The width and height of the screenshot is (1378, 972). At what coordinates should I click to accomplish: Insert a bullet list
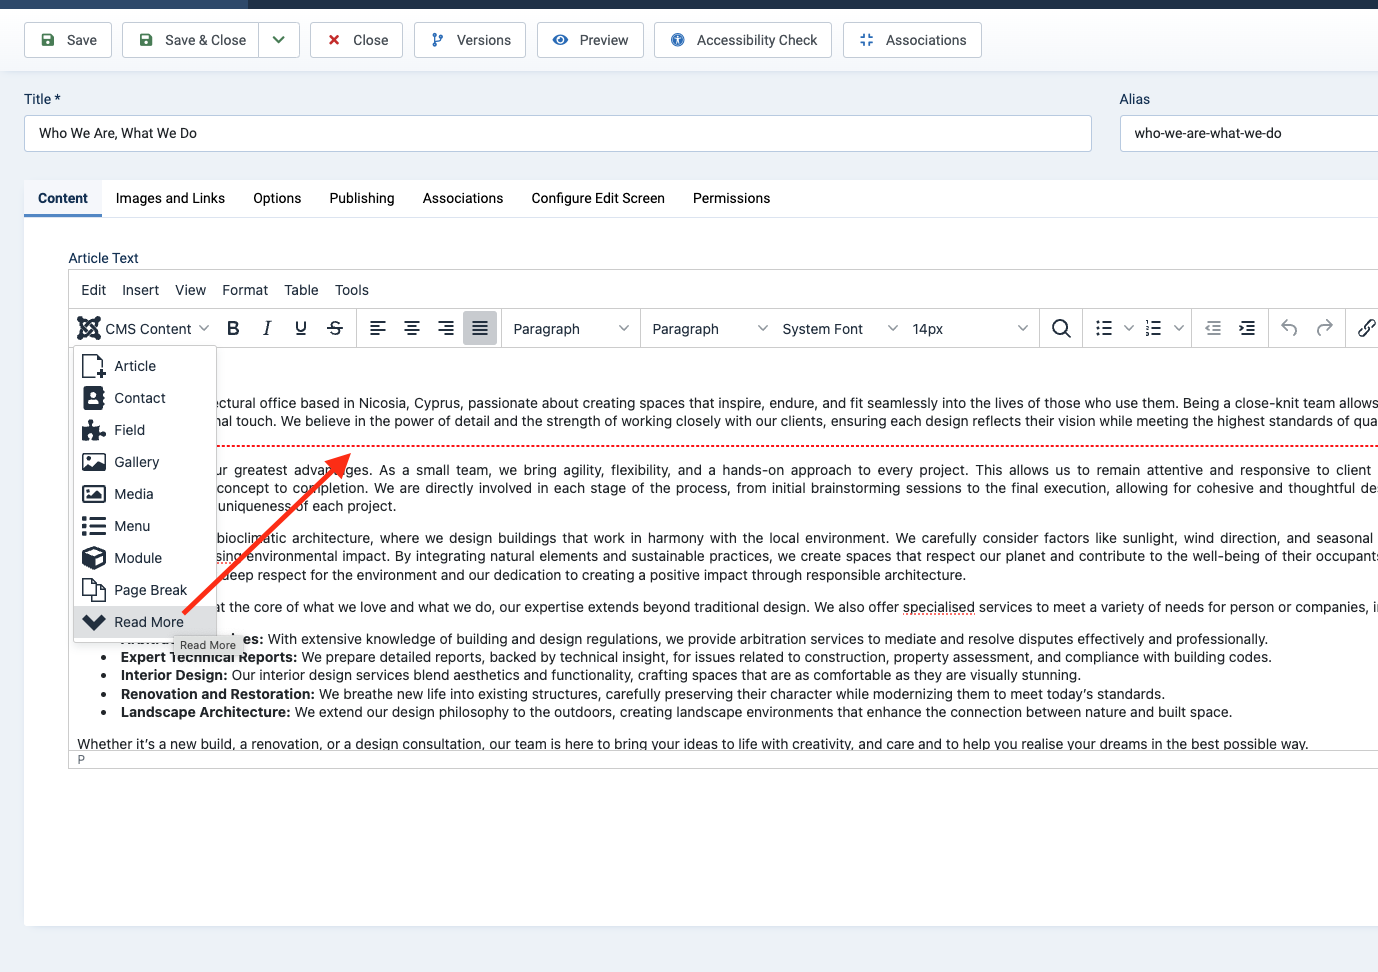(1104, 328)
